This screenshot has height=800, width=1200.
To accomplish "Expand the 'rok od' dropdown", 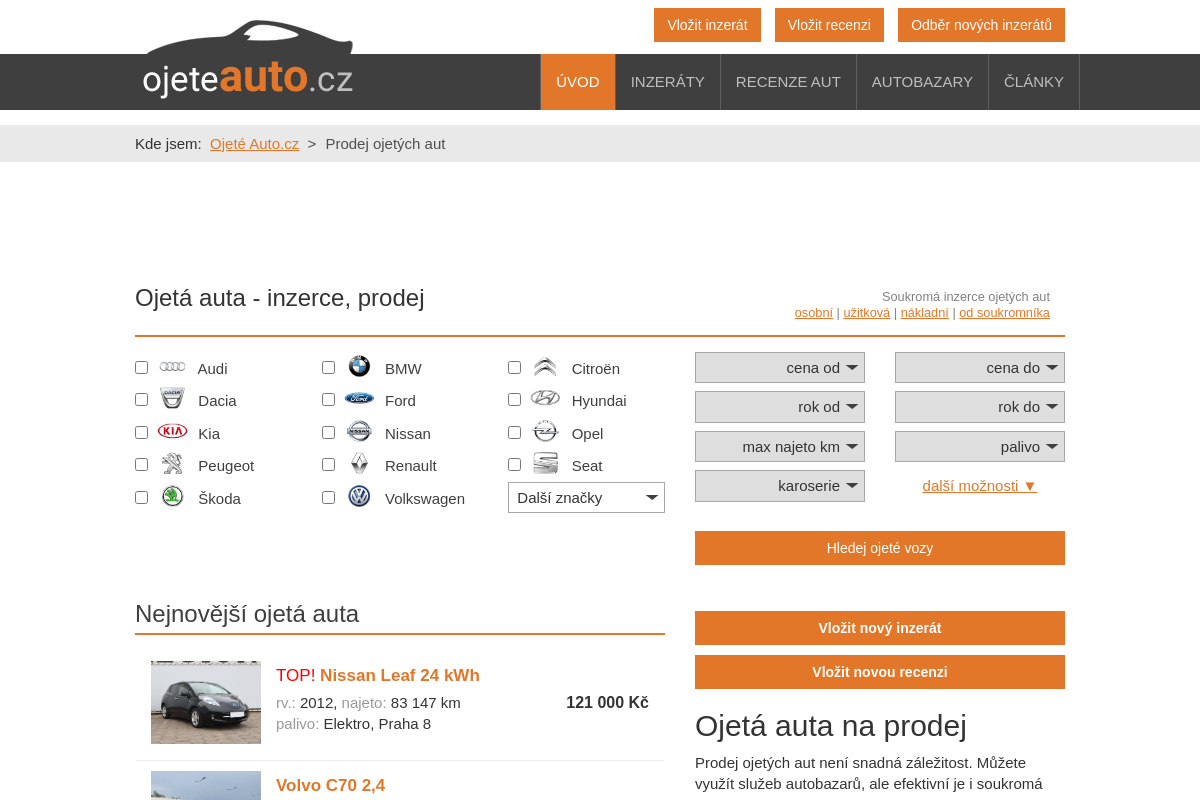I will 780,406.
